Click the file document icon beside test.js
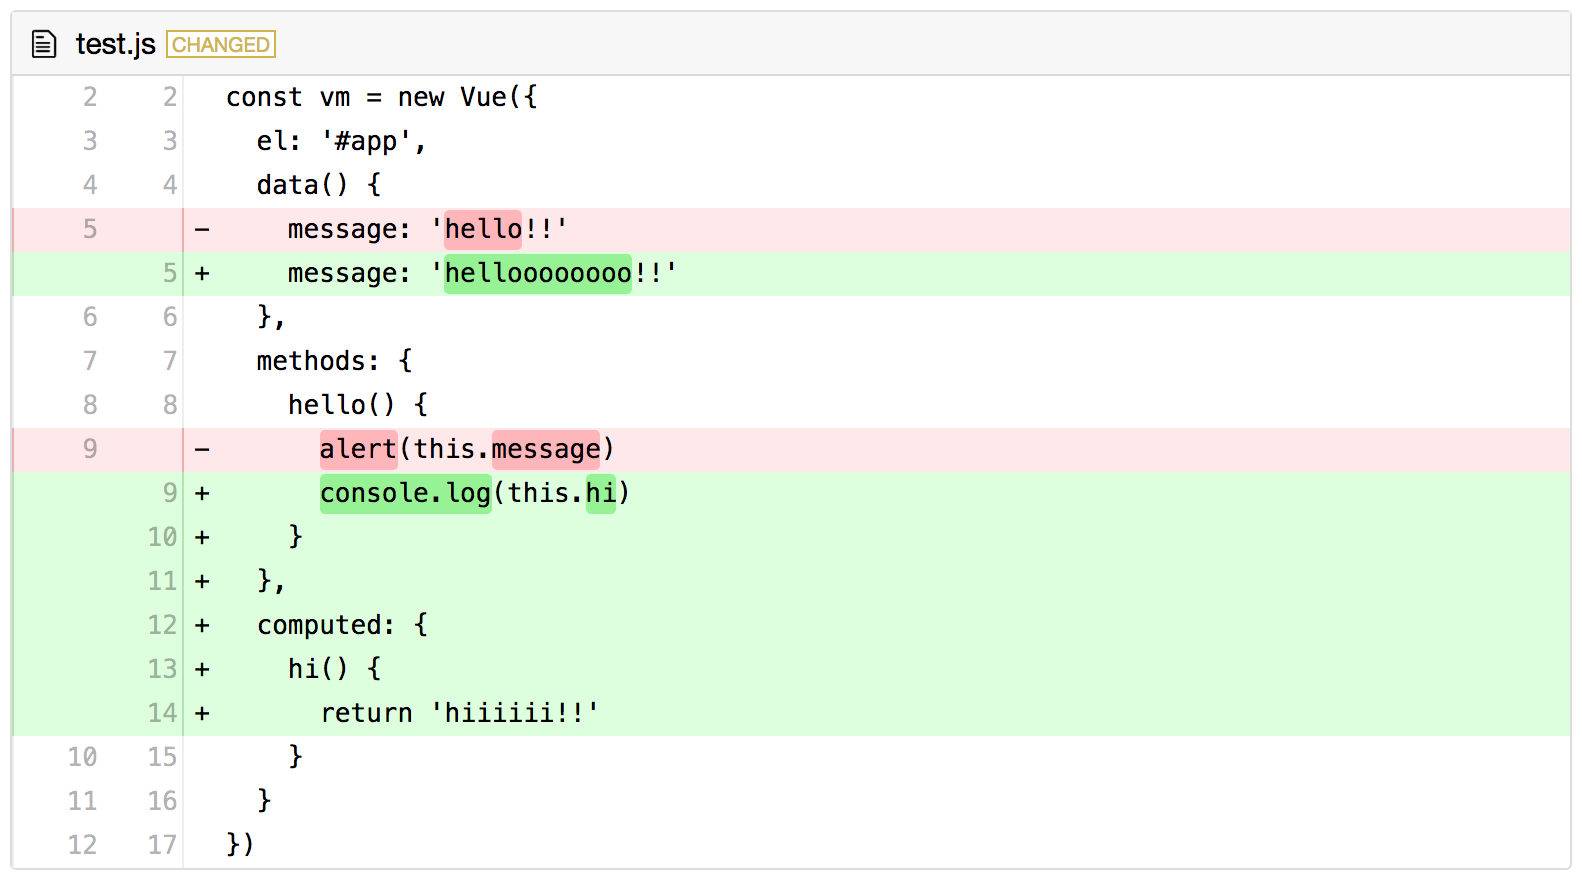The height and width of the screenshot is (884, 1582). [44, 45]
